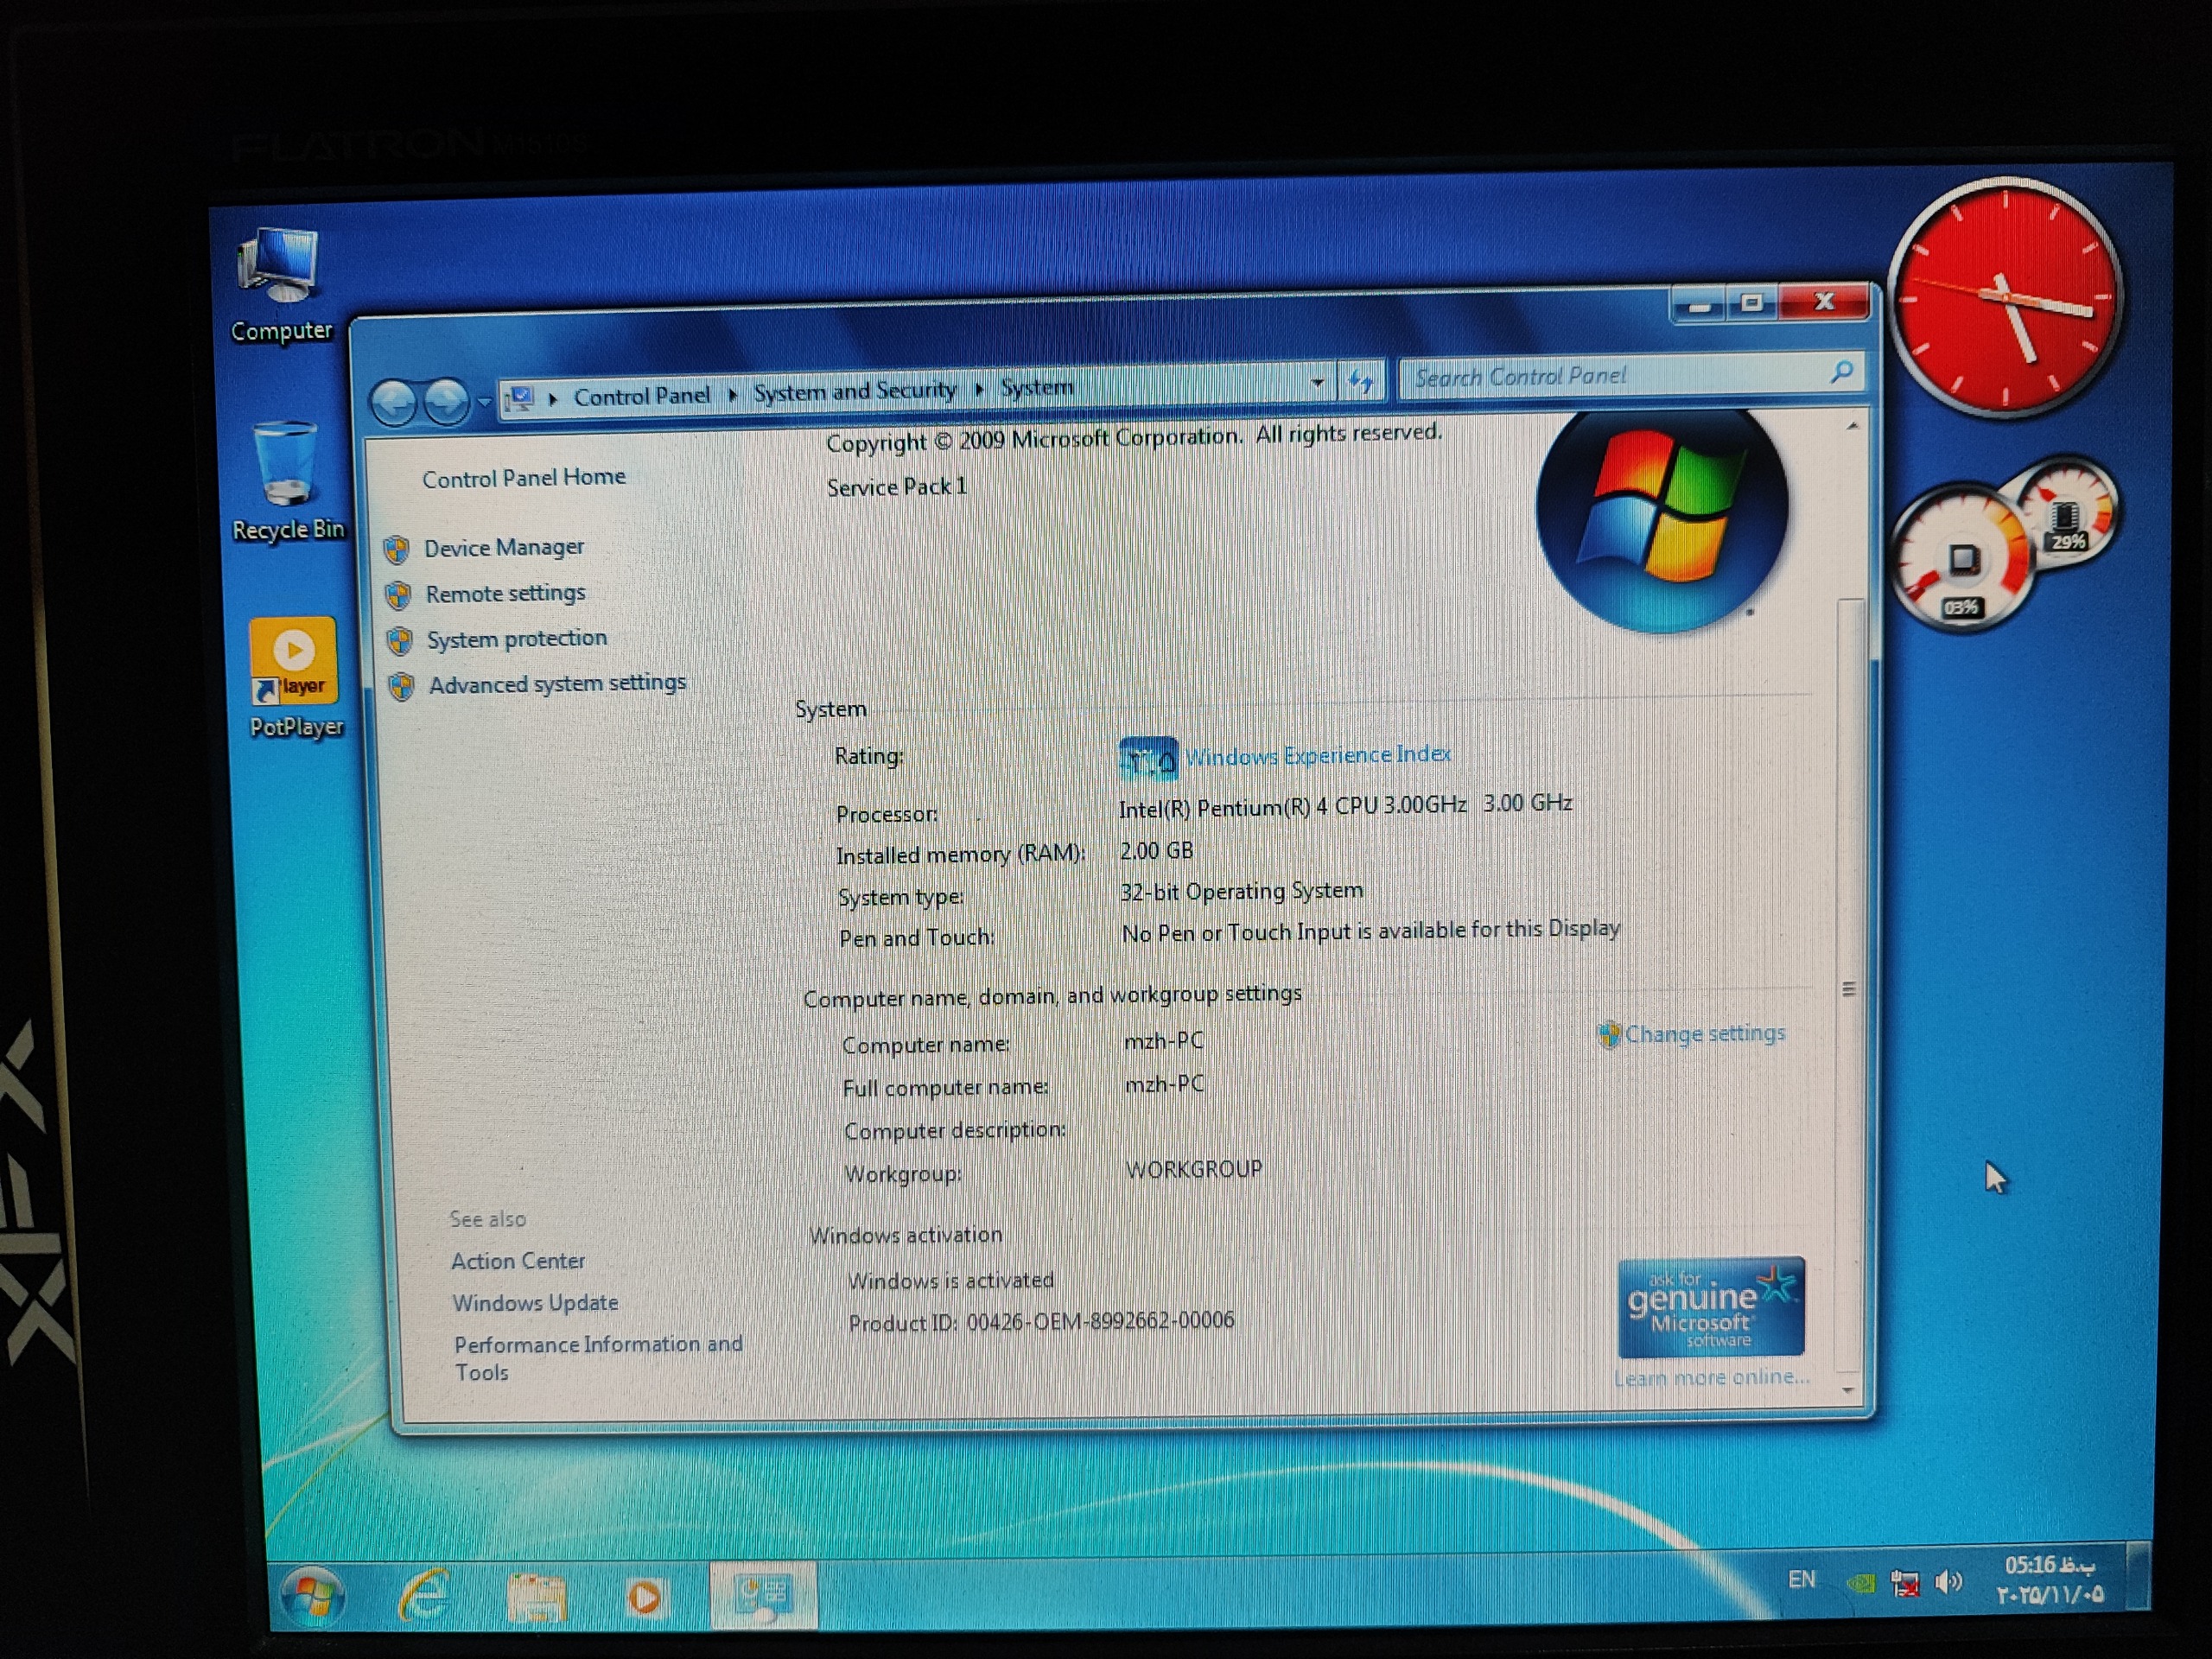Click the taskbar clock and date

pos(2049,1579)
